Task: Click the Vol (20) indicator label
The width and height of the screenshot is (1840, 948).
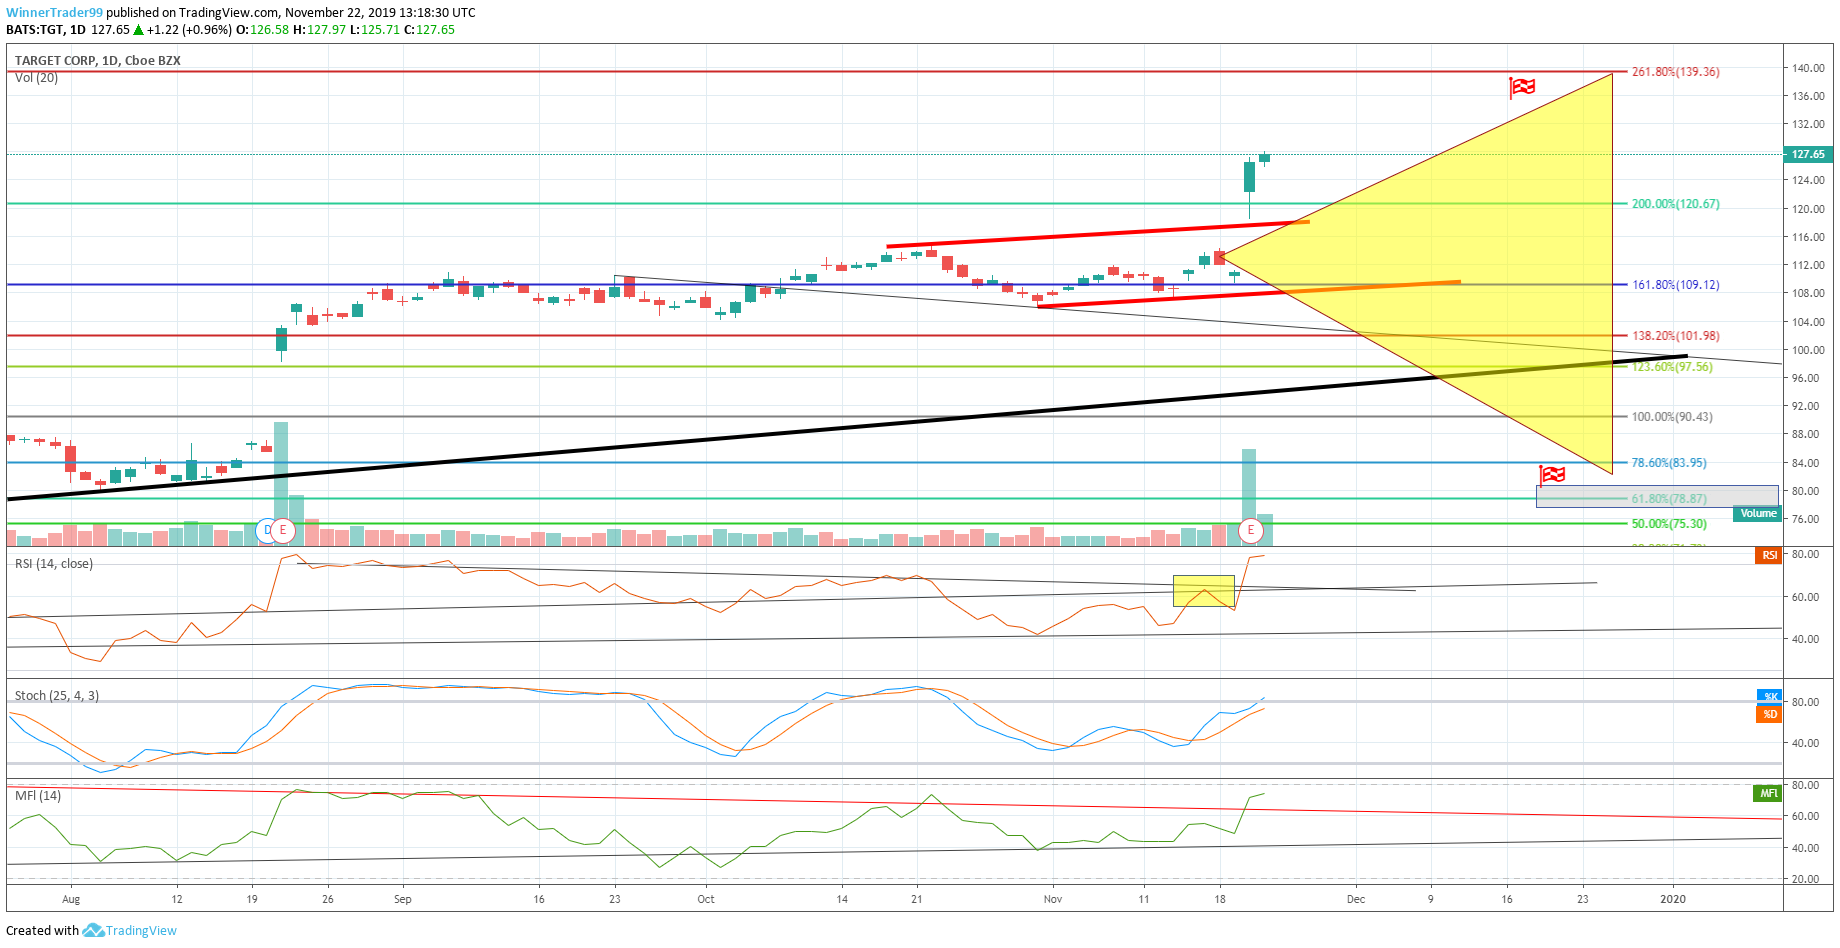Action: (x=36, y=78)
